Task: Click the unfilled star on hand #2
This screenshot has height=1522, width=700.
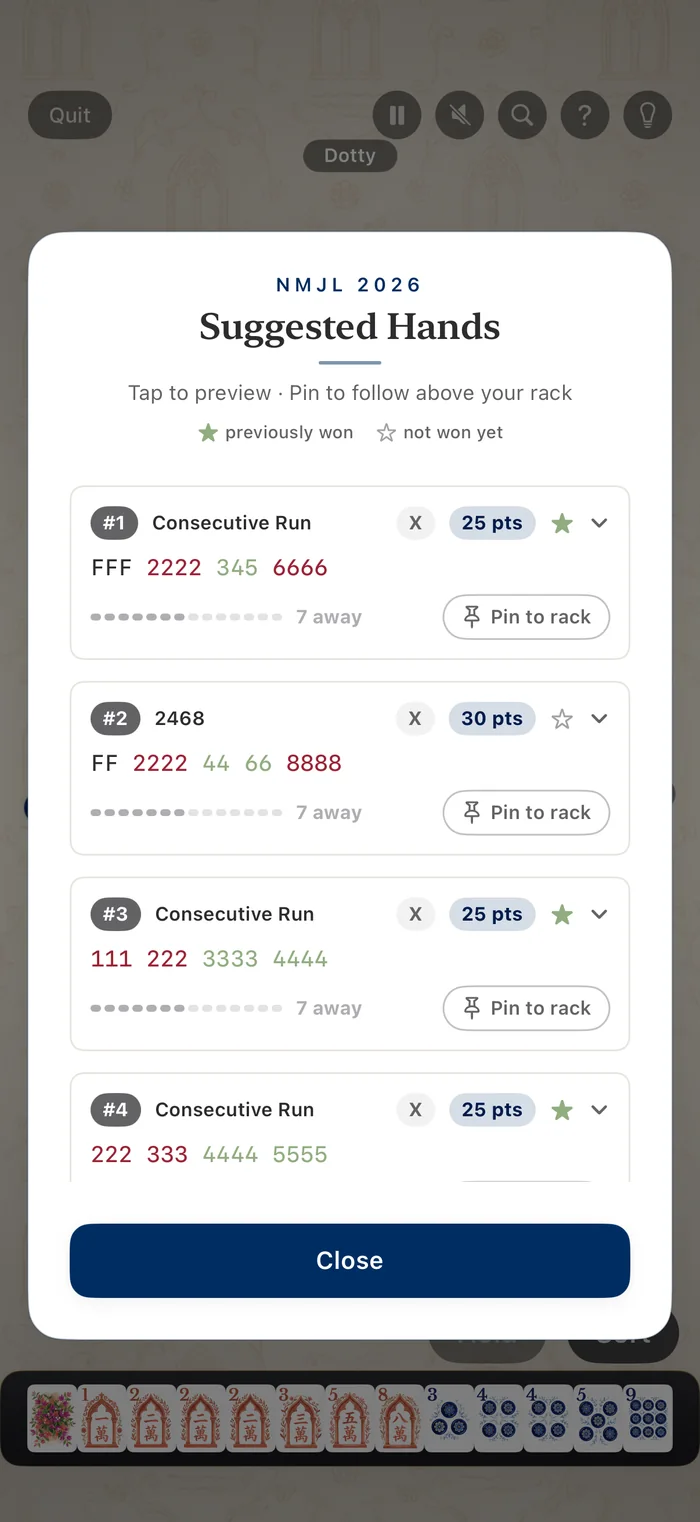Action: coord(562,718)
